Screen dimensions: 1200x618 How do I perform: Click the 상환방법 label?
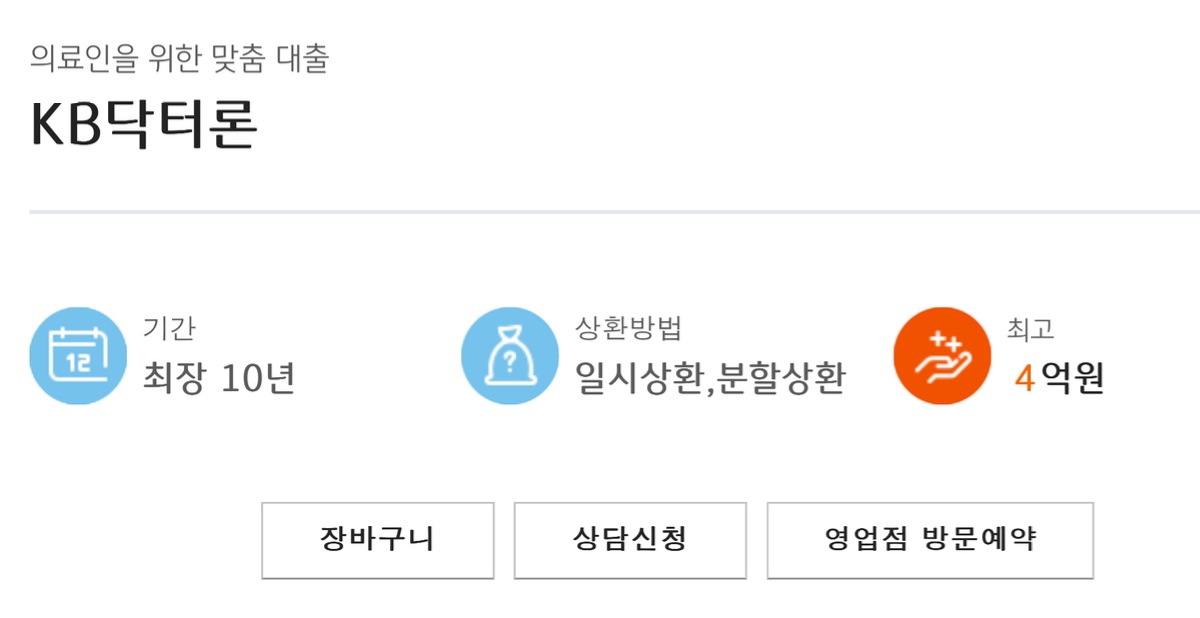629,328
